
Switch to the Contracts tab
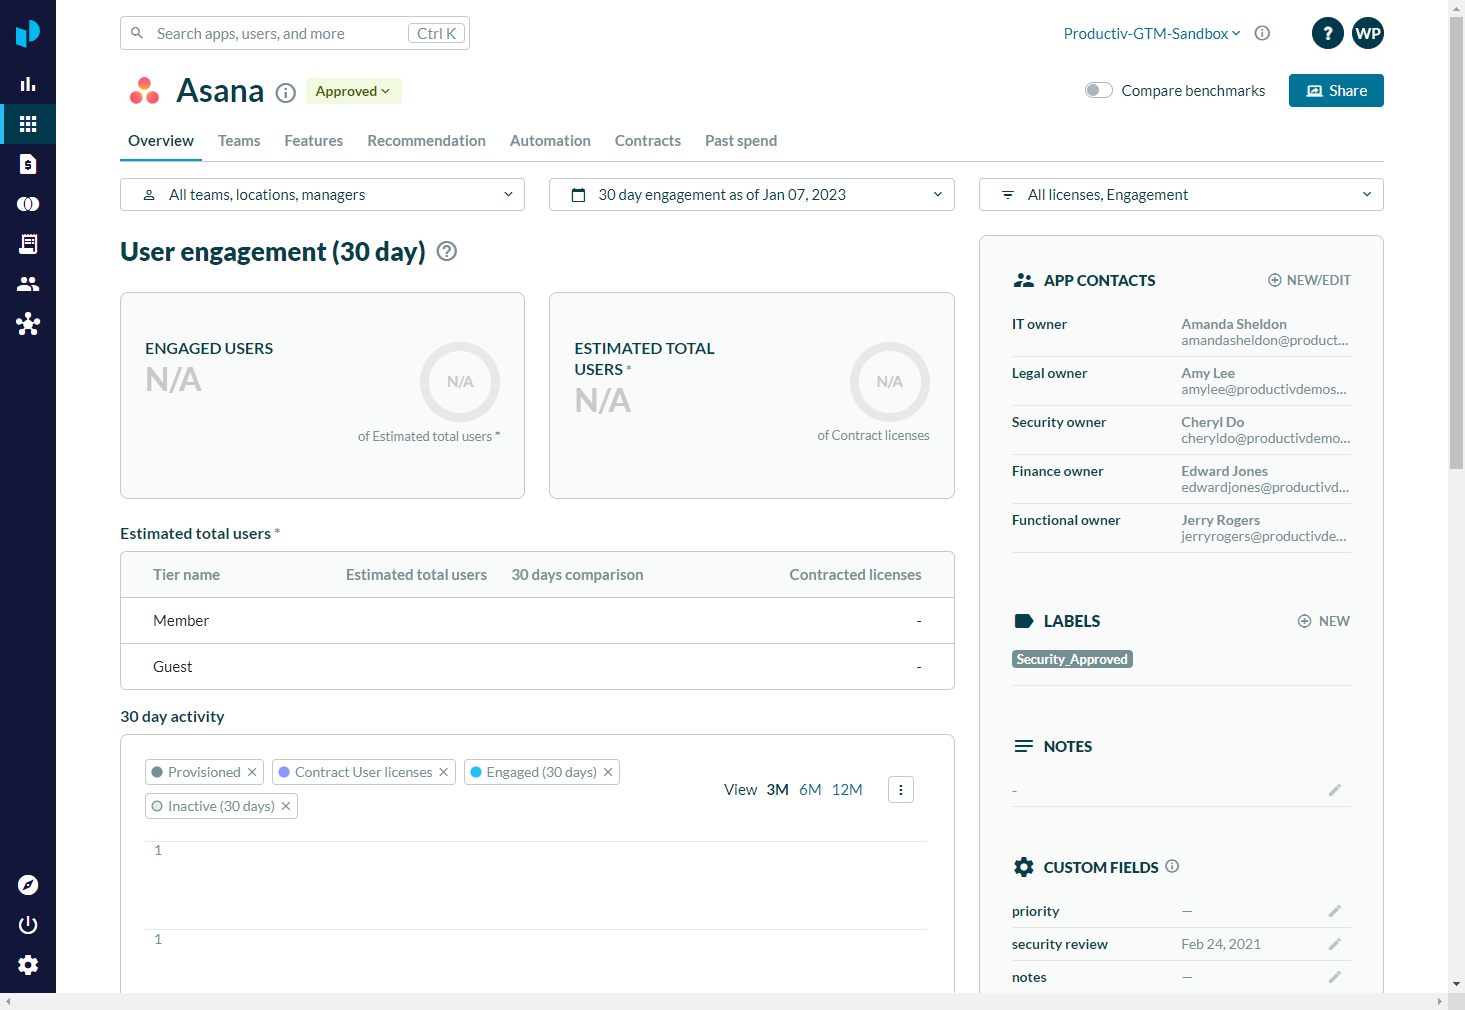pos(647,141)
